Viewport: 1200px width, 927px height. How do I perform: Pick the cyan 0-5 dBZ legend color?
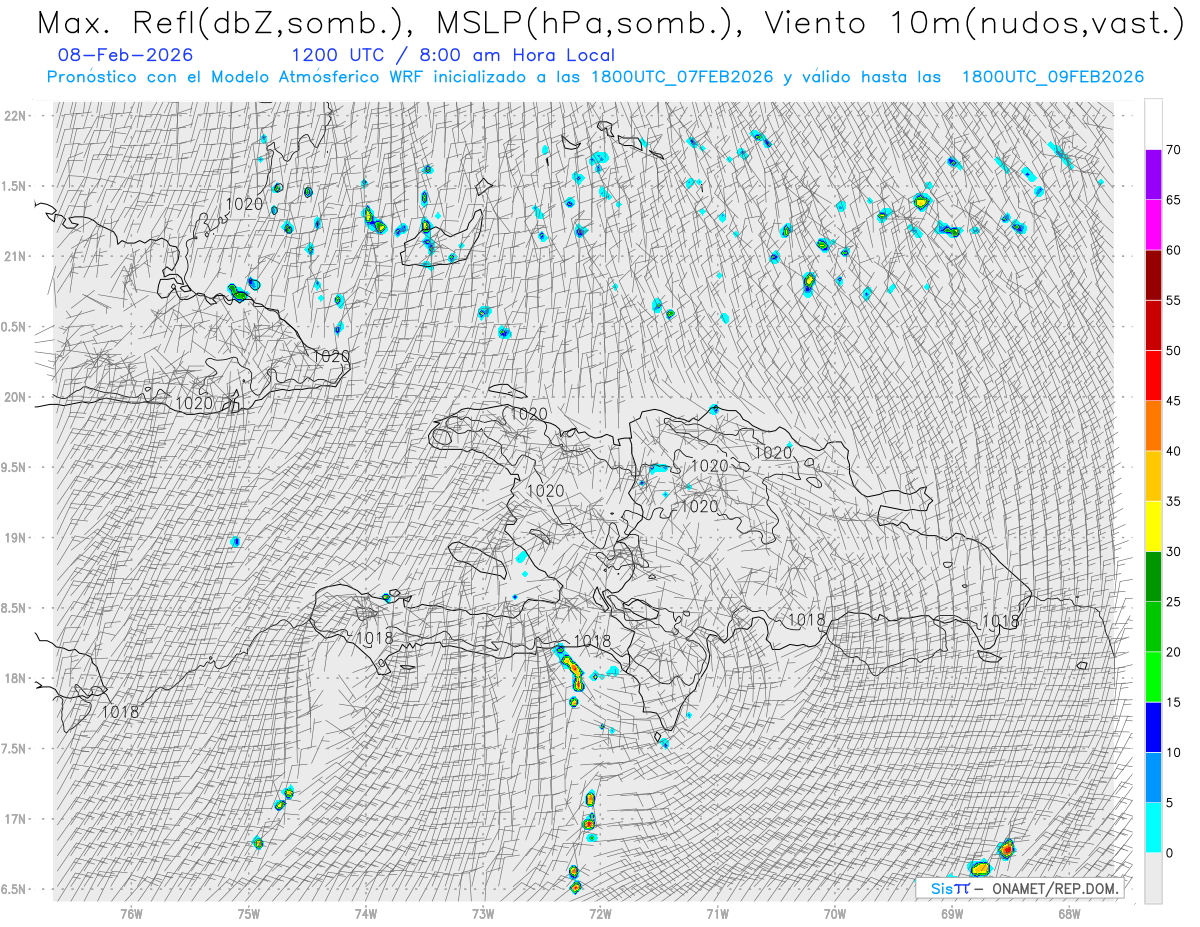(1153, 827)
